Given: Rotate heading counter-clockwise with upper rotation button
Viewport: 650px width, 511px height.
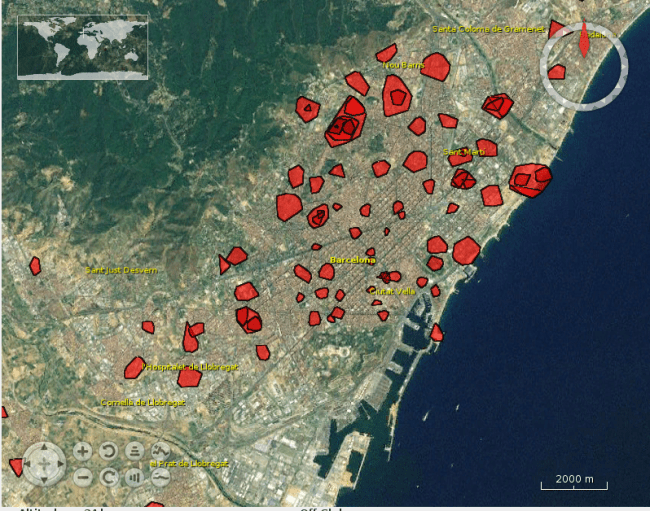Looking at the screenshot, I should [x=109, y=451].
